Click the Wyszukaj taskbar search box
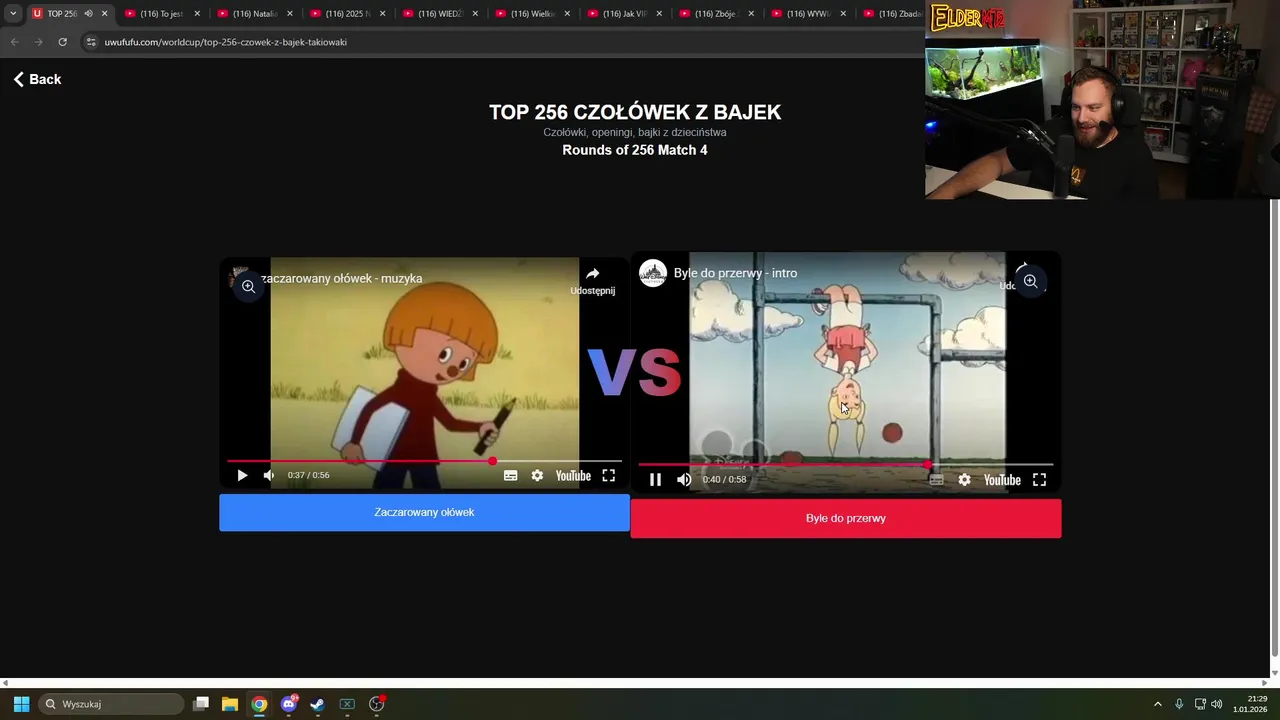The height and width of the screenshot is (720, 1280). [111, 704]
